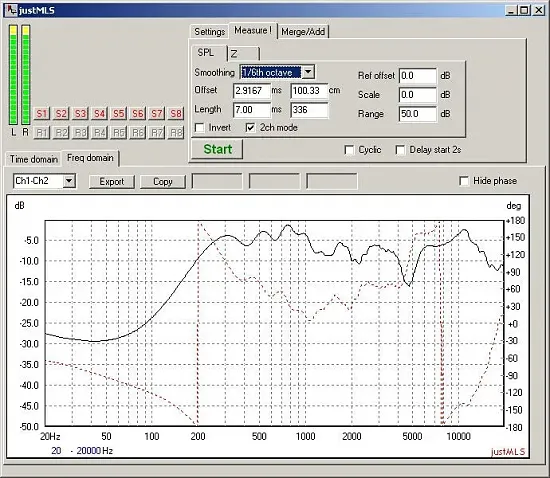Select store slot S7
550x478 pixels.
pyautogui.click(x=157, y=114)
